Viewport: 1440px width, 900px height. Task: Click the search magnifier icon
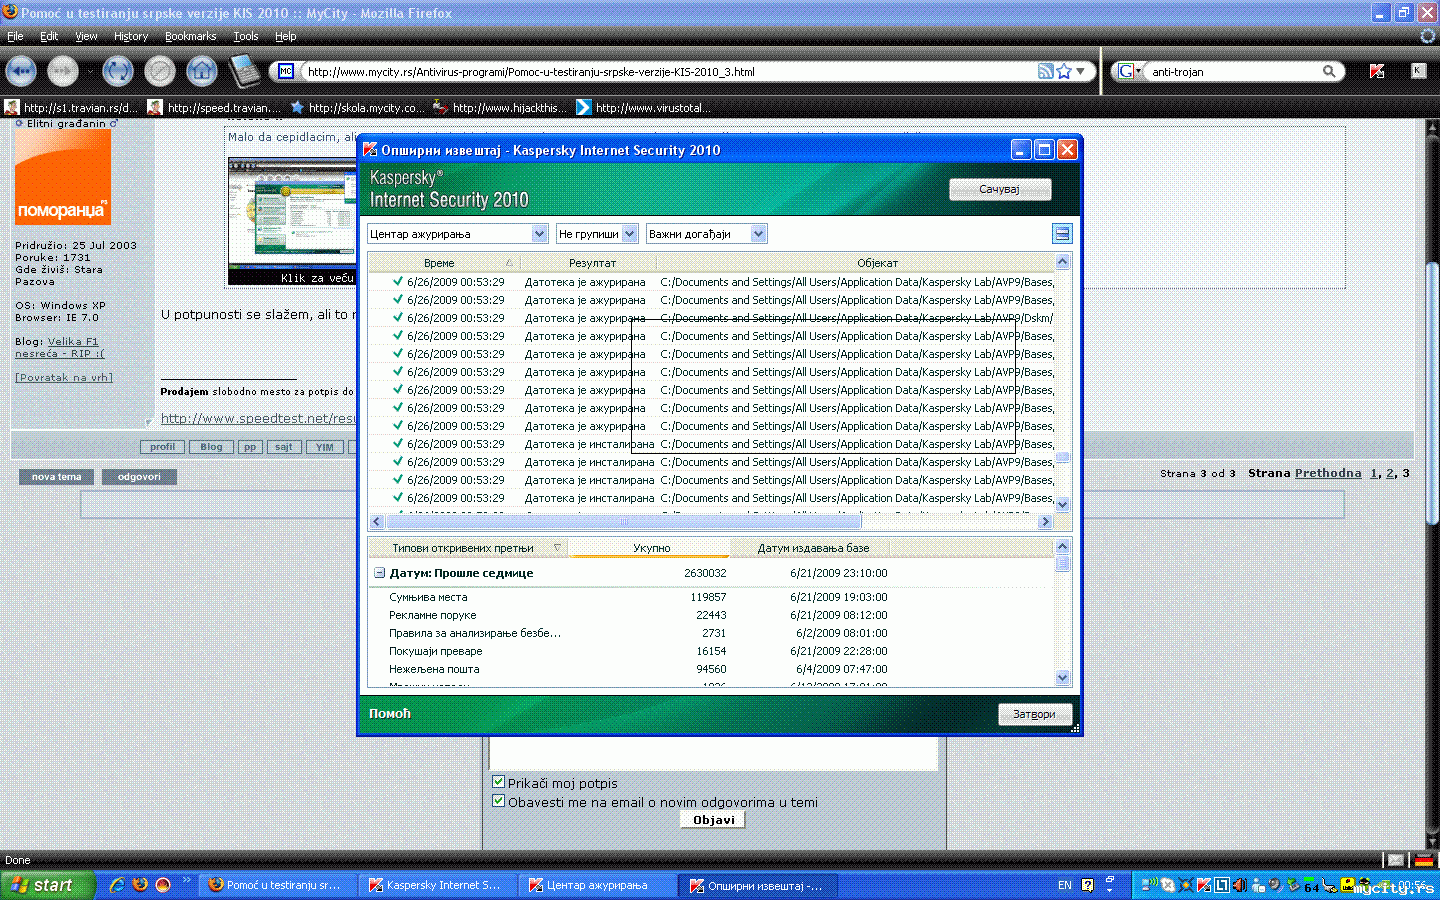point(1329,71)
